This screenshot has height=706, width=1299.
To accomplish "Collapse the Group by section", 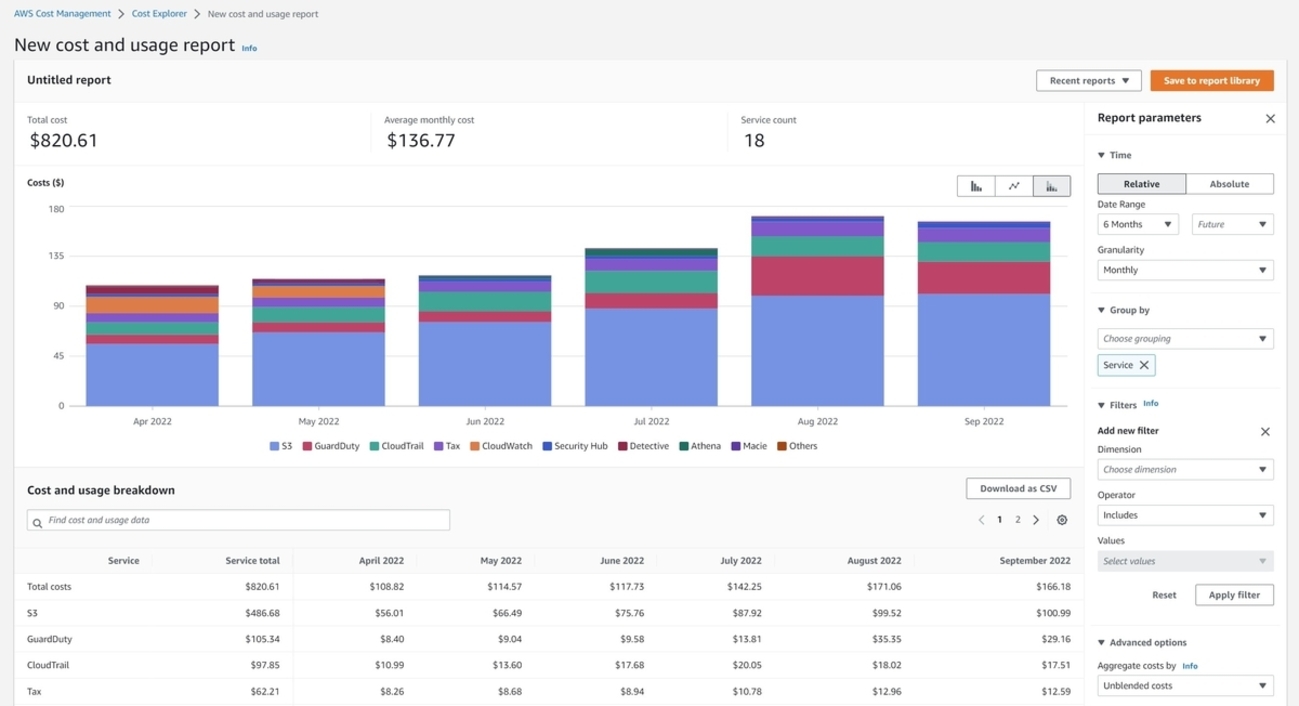I will click(x=1102, y=311).
